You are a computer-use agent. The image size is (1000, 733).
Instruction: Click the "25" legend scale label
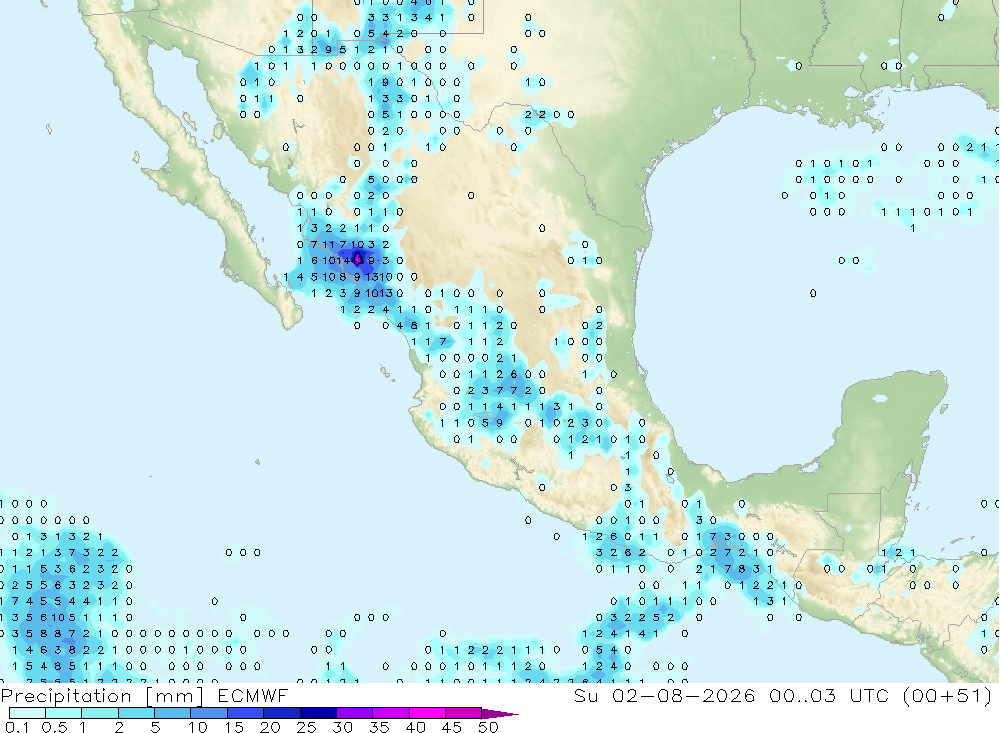(x=306, y=727)
